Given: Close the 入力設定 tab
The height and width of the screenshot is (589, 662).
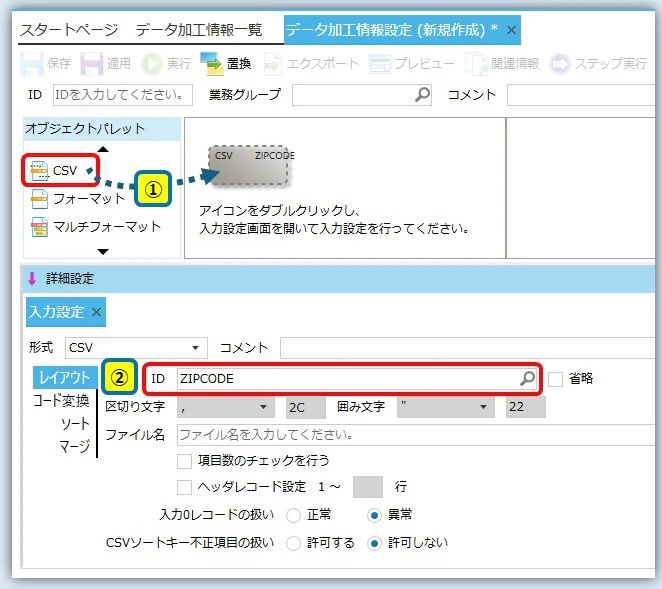Looking at the screenshot, I should click(x=96, y=312).
